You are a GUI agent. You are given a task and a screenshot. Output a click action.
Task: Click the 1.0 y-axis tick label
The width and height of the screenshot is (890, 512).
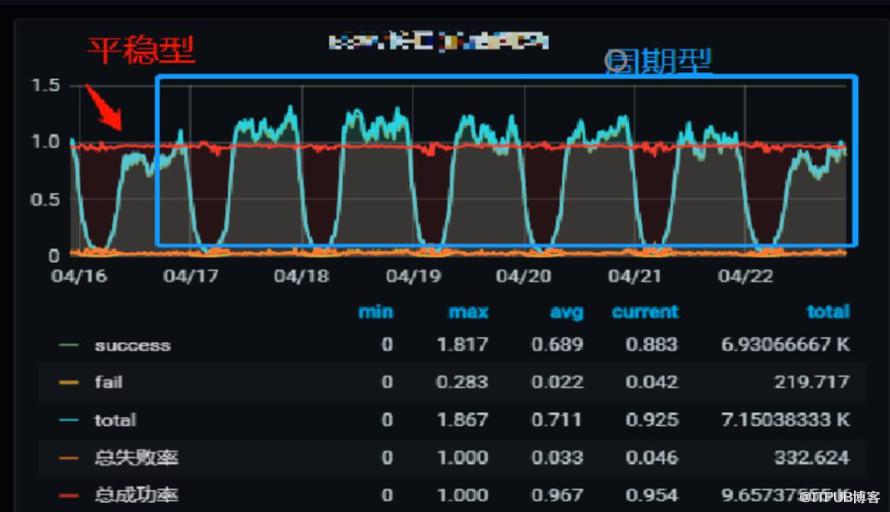(x=45, y=141)
